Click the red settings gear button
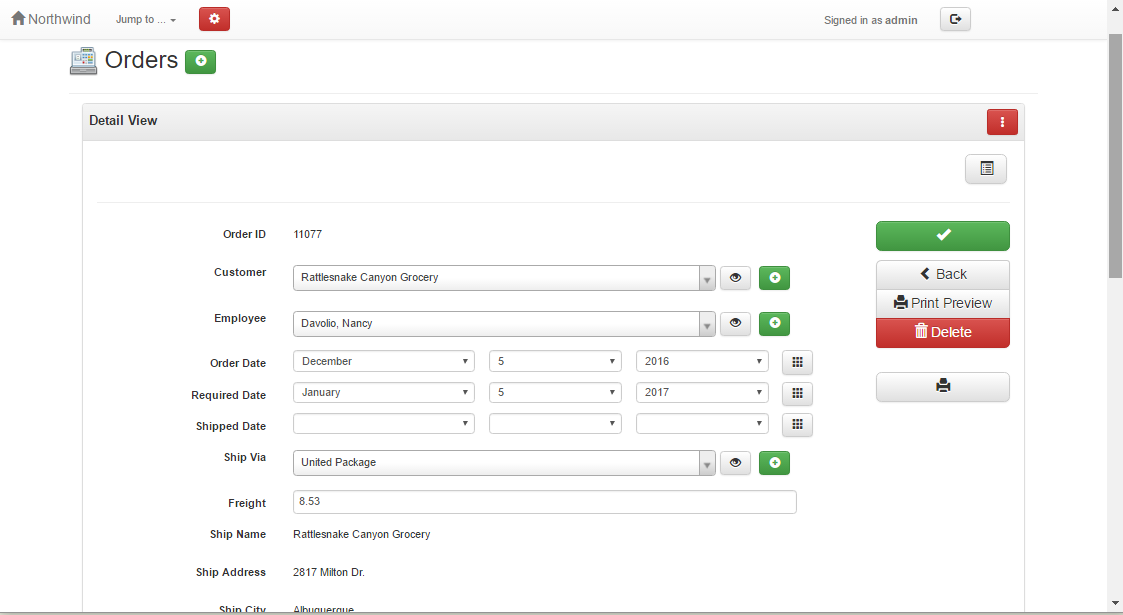Viewport: 1123px width, 615px height. tap(214, 19)
